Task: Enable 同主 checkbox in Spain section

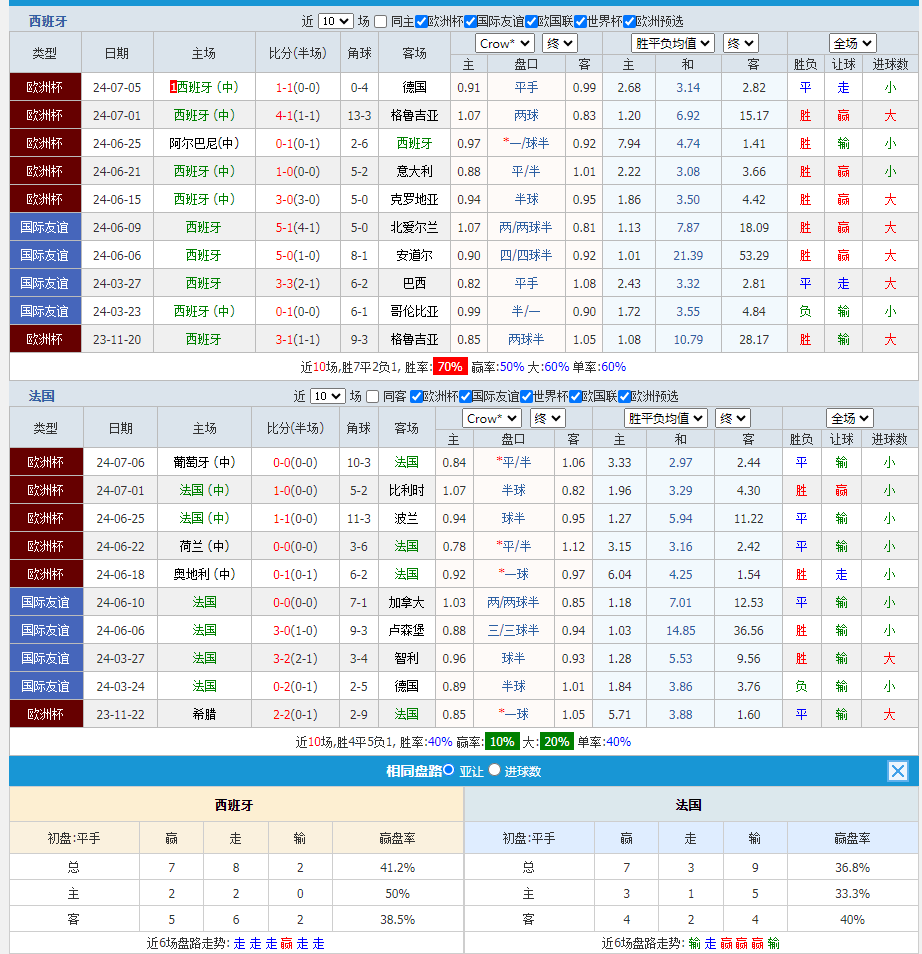Action: (x=381, y=21)
